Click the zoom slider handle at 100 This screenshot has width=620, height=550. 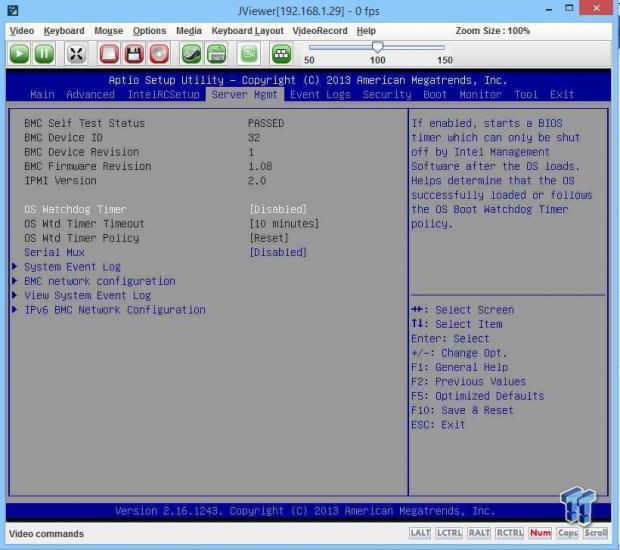tap(377, 47)
